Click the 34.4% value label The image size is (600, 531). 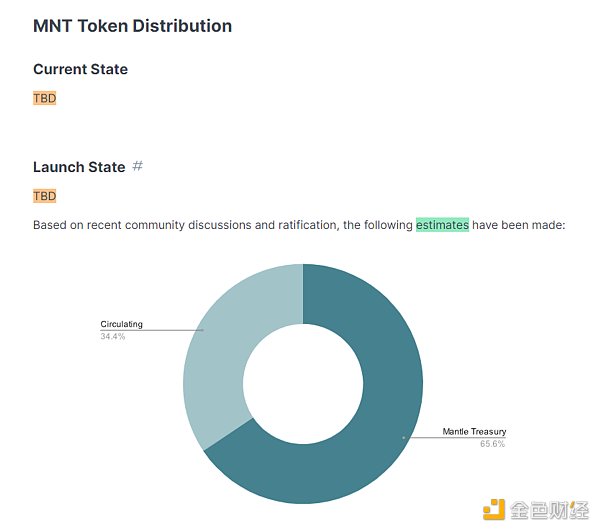[112, 336]
